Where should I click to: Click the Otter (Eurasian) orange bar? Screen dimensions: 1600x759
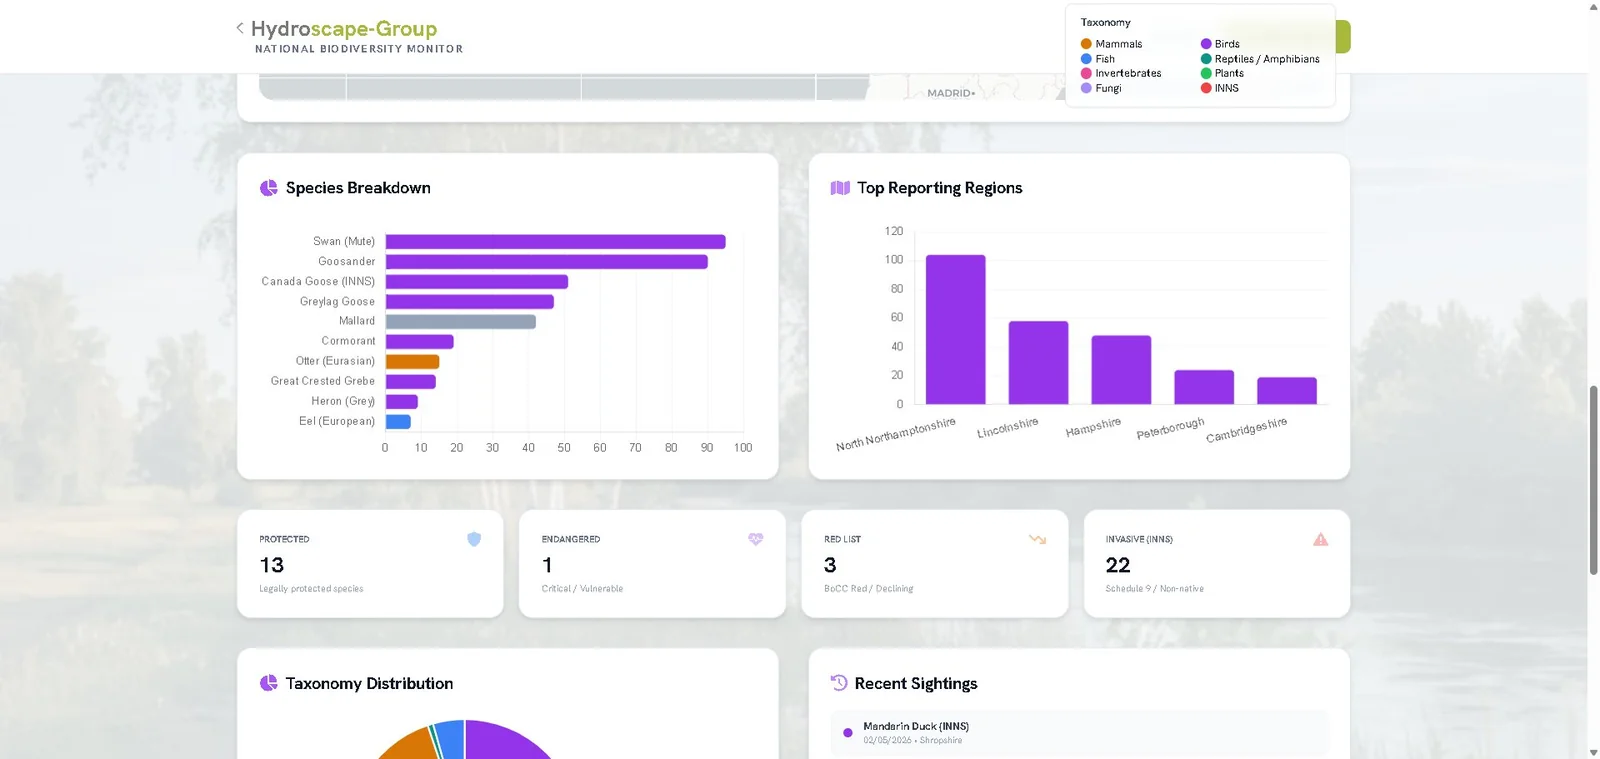coord(413,362)
